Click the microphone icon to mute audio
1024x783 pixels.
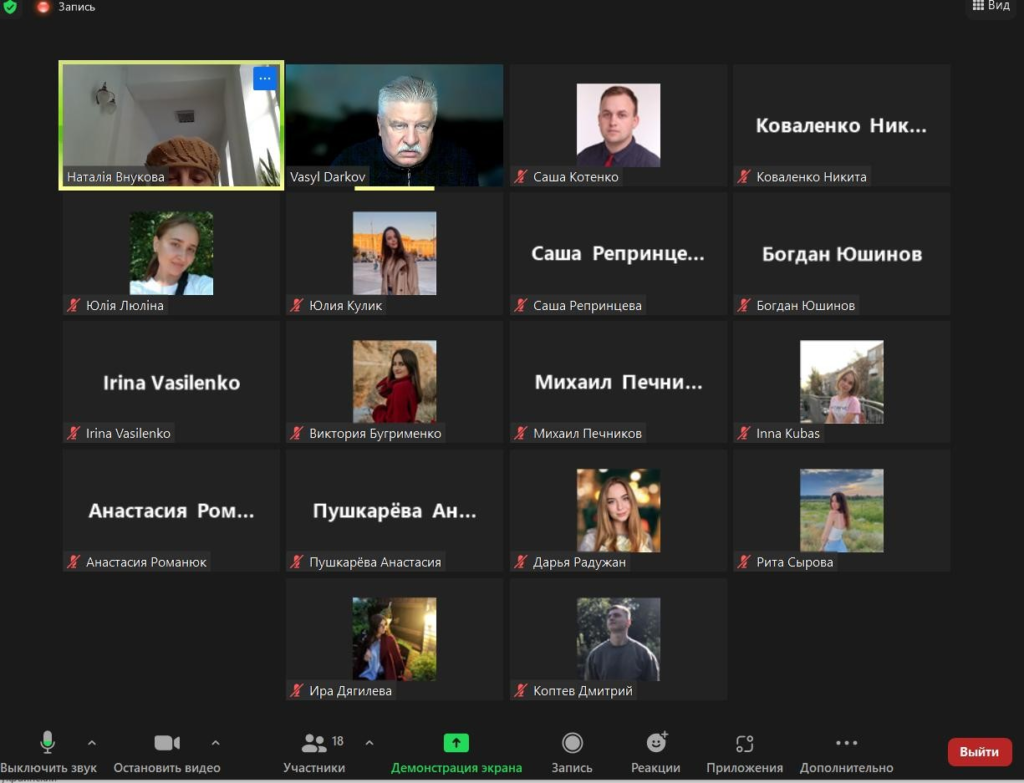pos(47,743)
